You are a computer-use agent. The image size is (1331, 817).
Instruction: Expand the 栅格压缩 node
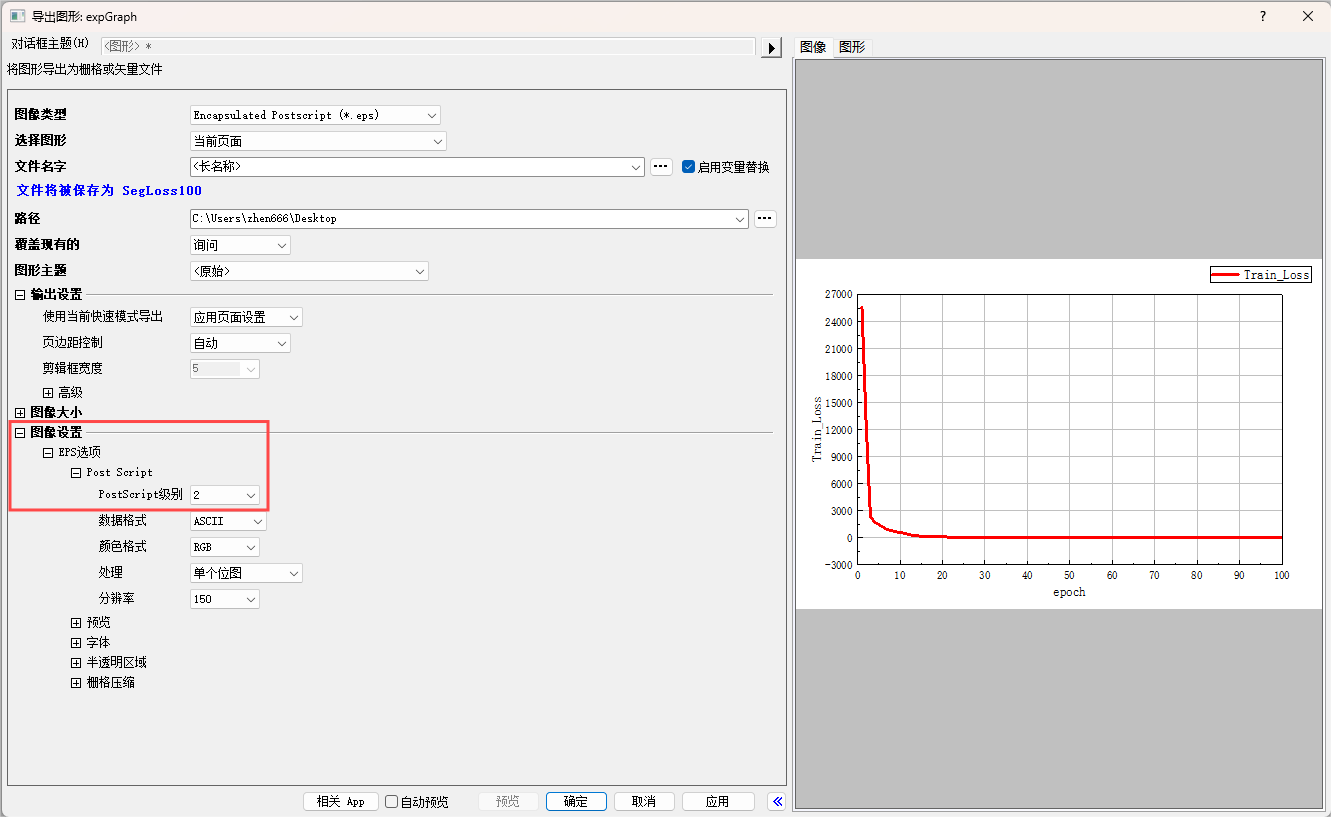[76, 683]
